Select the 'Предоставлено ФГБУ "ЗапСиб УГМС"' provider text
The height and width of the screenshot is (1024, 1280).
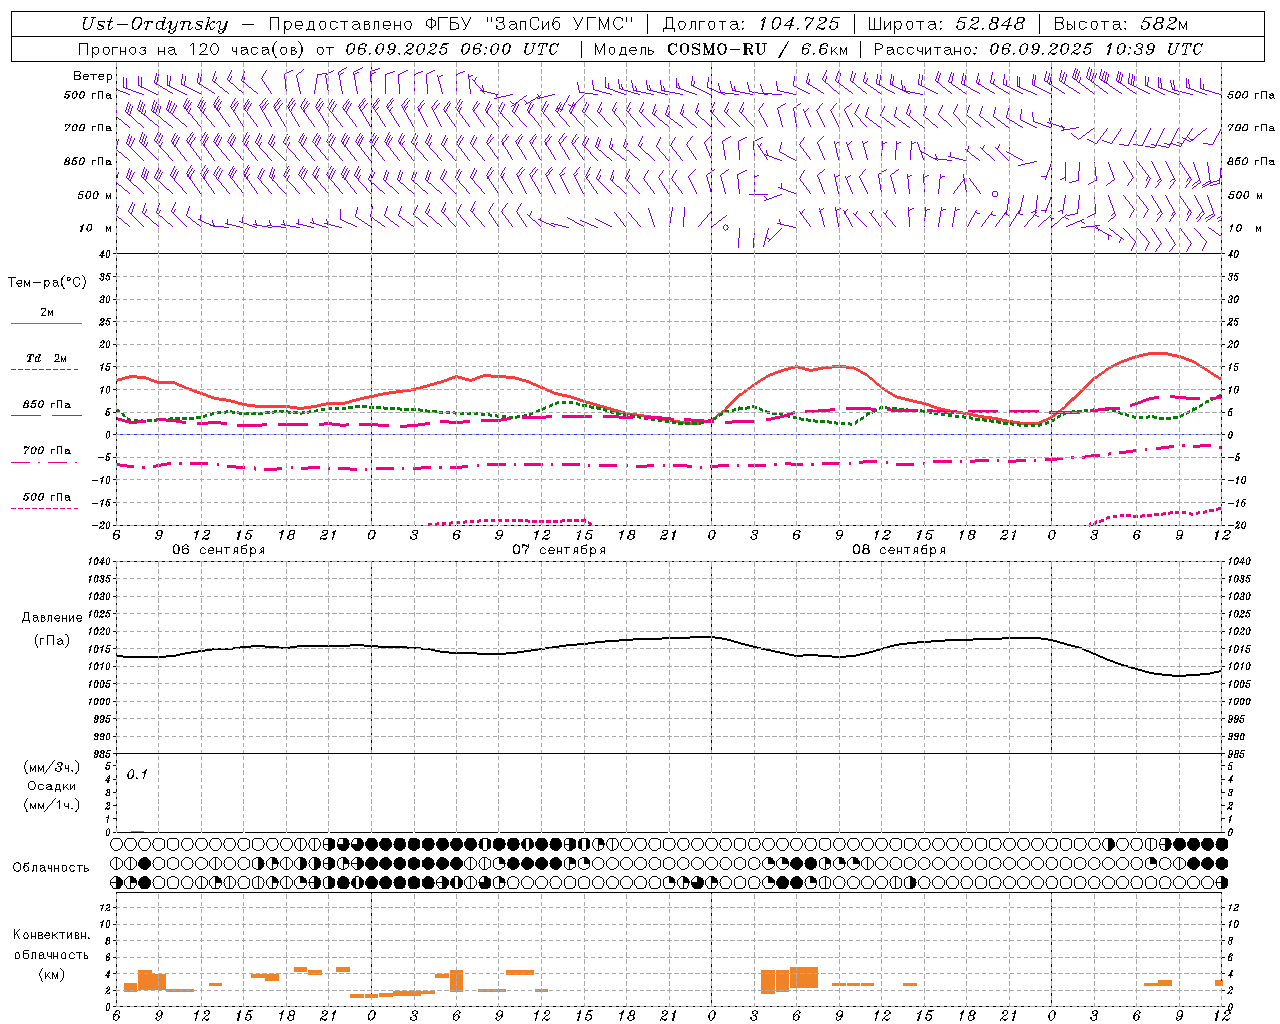click(452, 24)
